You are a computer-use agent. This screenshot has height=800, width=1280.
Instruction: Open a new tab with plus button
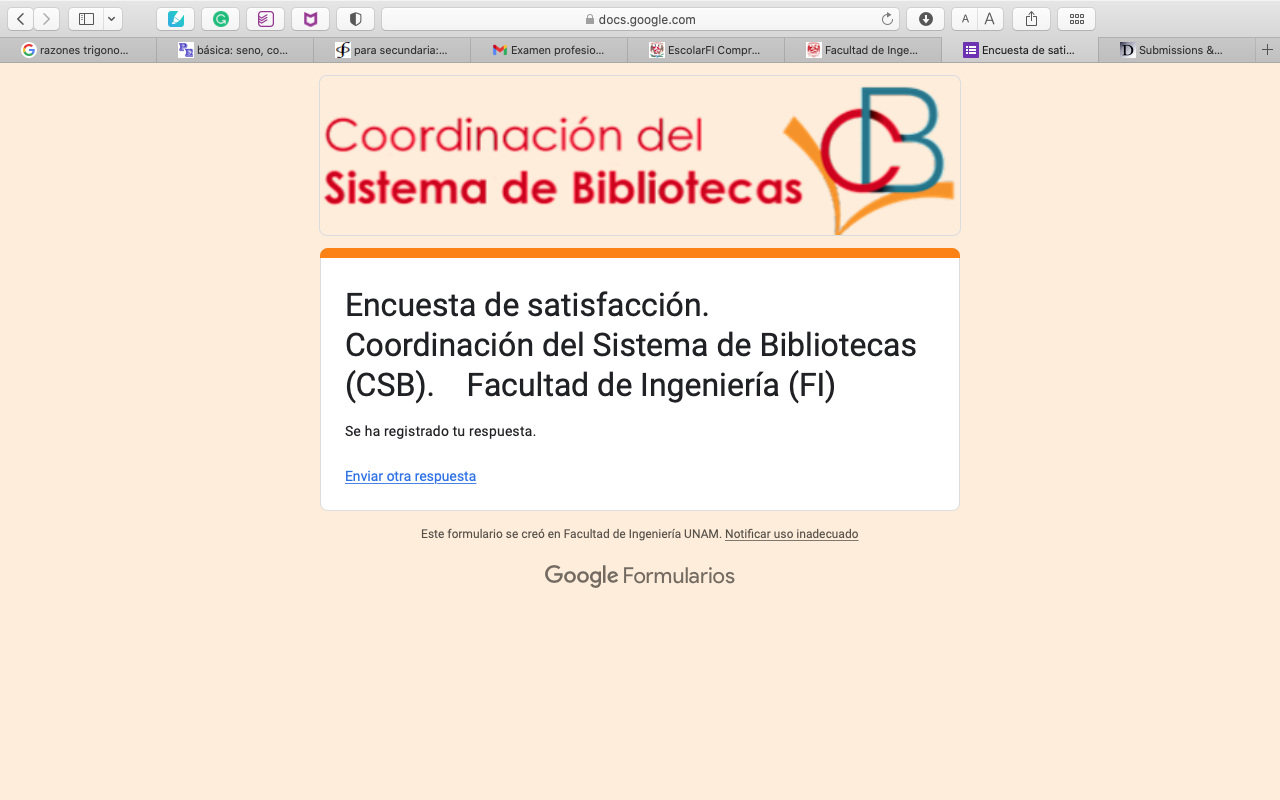tap(1268, 50)
